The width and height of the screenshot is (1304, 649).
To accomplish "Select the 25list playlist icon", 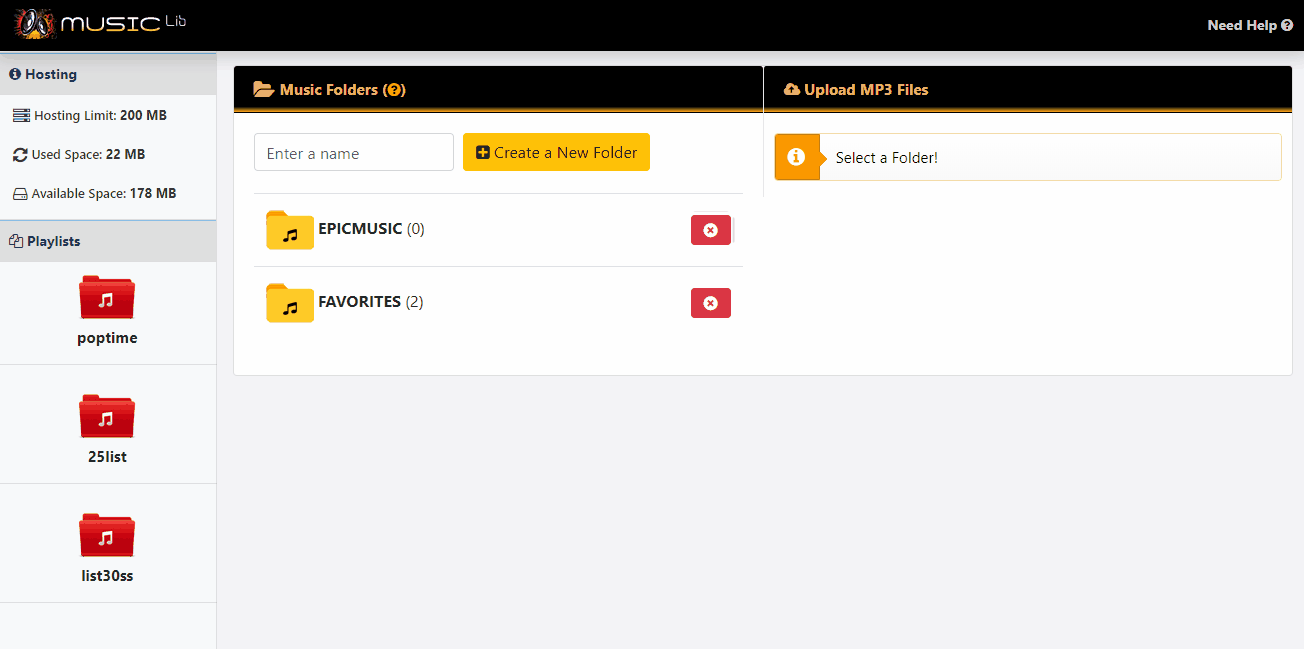I will coord(107,416).
